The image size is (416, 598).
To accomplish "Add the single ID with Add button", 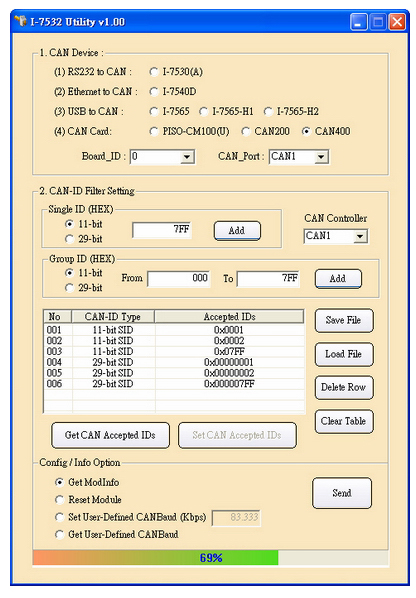I will click(x=237, y=231).
